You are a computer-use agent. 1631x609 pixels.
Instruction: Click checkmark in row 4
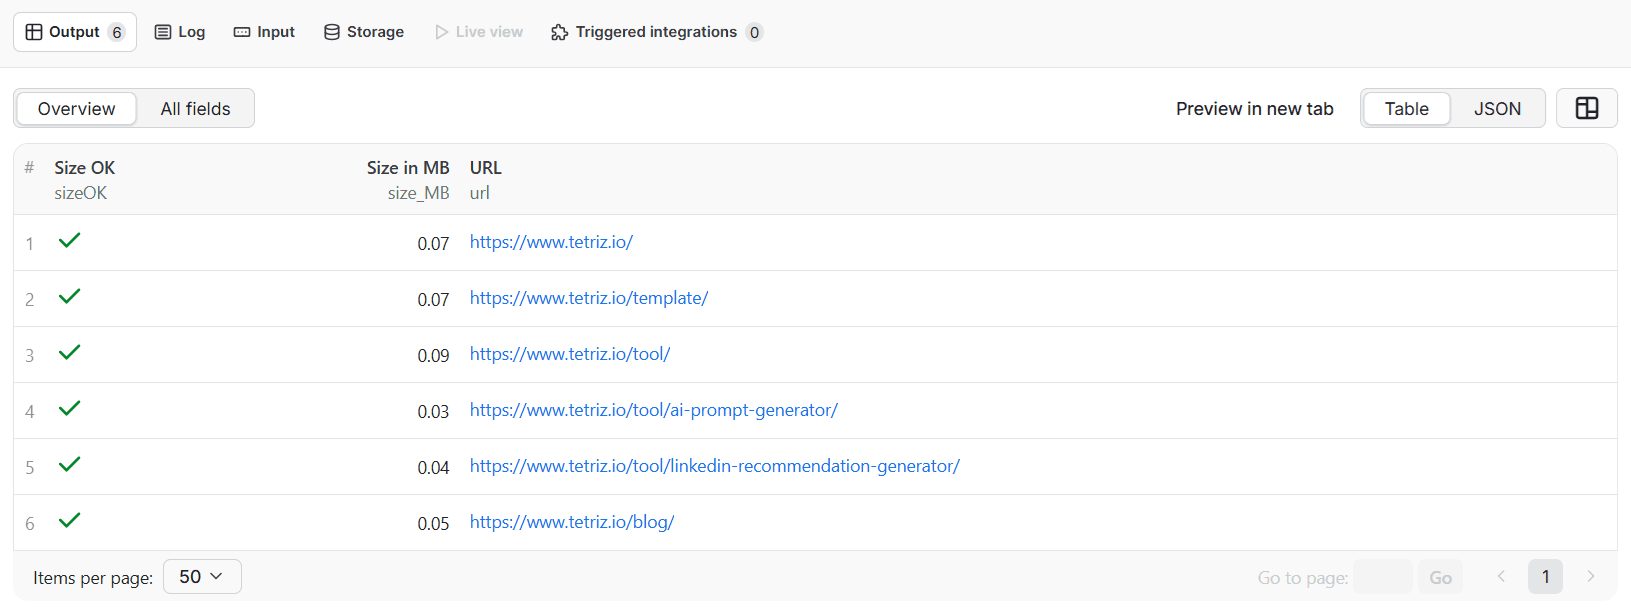[x=69, y=408]
